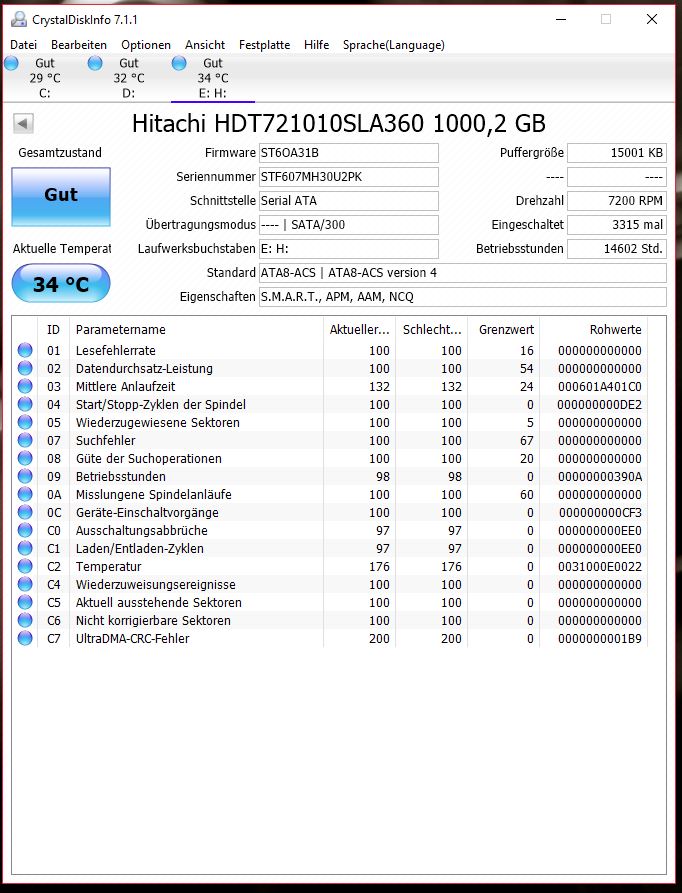Click the Hitachi HDT721010SLA360 disk title
682x893 pixels.
[339, 123]
